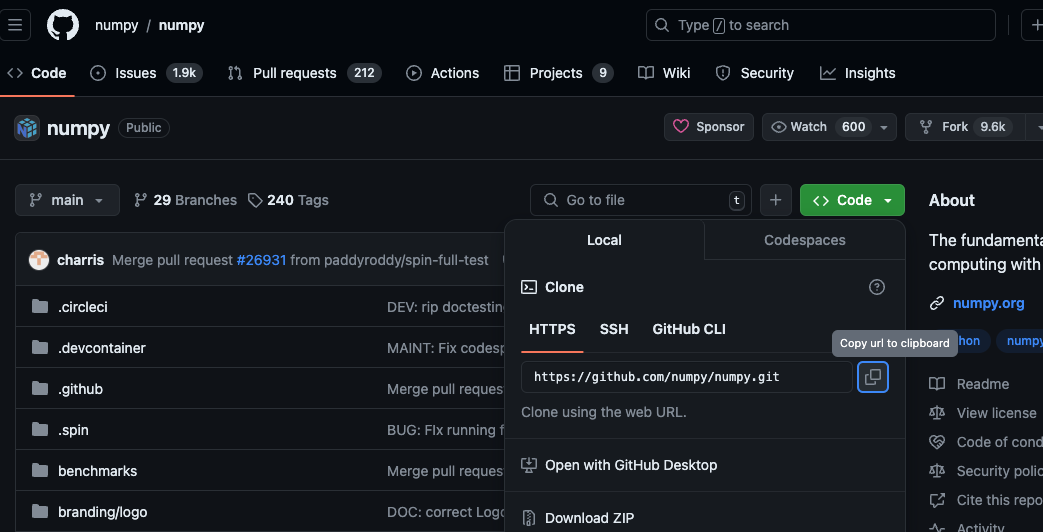Open the Wiki tab
This screenshot has height=532, width=1043.
664,73
